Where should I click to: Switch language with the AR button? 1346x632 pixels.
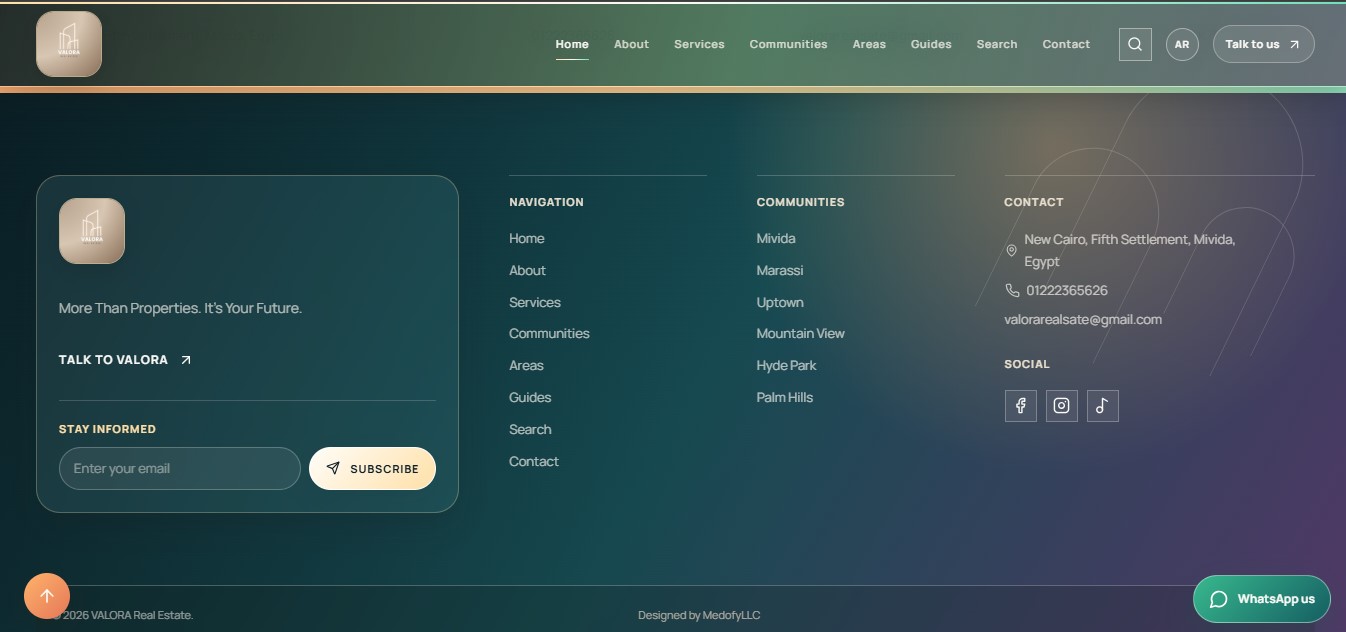(x=1182, y=44)
